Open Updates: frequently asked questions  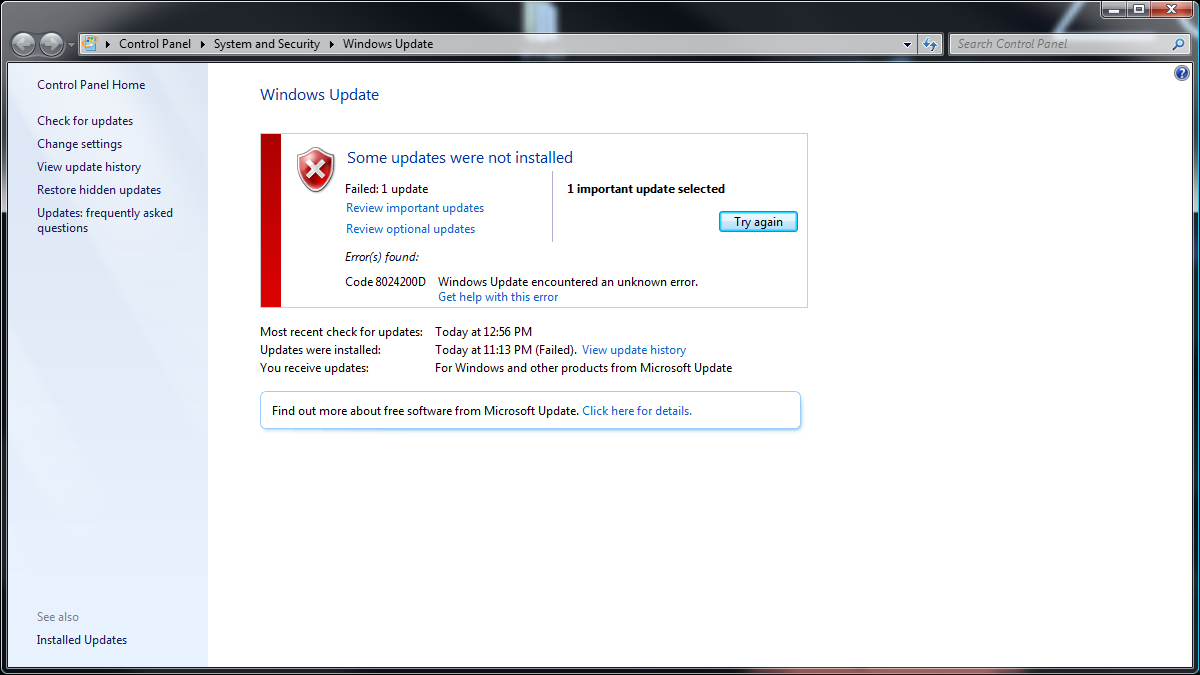(x=105, y=220)
